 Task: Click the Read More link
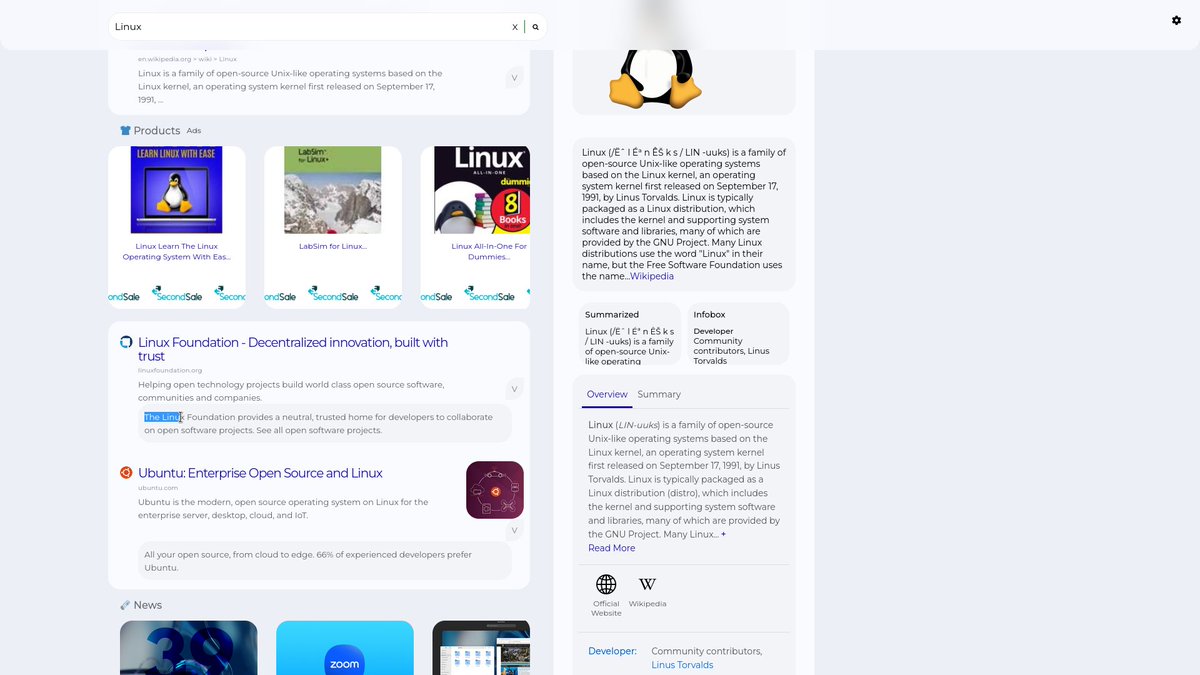tap(611, 548)
